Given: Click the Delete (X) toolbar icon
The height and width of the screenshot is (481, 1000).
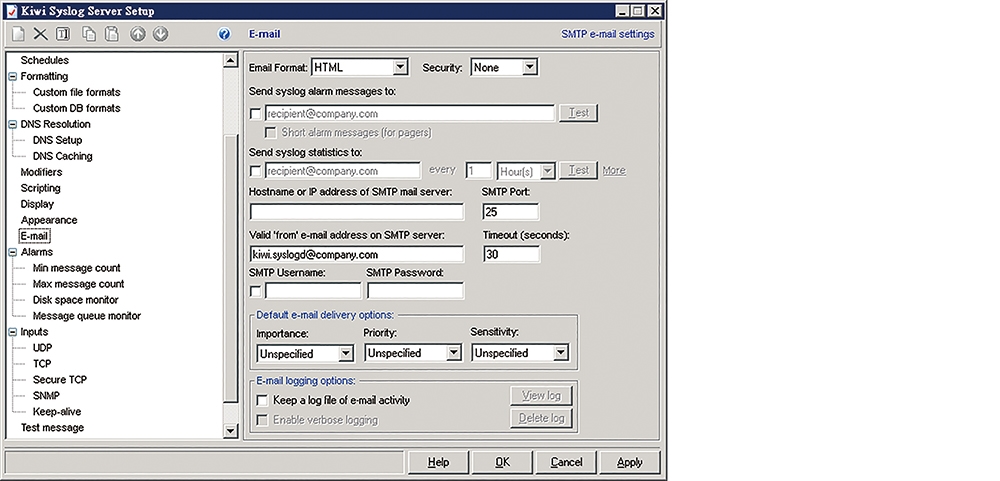Looking at the screenshot, I should [x=41, y=34].
